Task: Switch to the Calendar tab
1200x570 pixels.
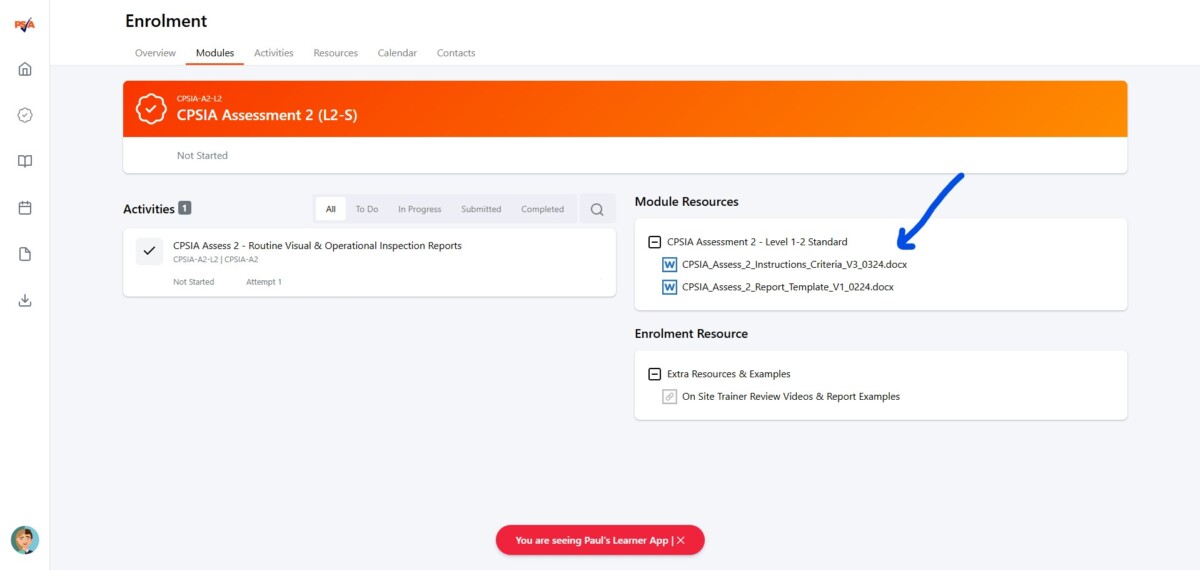Action: 397,53
